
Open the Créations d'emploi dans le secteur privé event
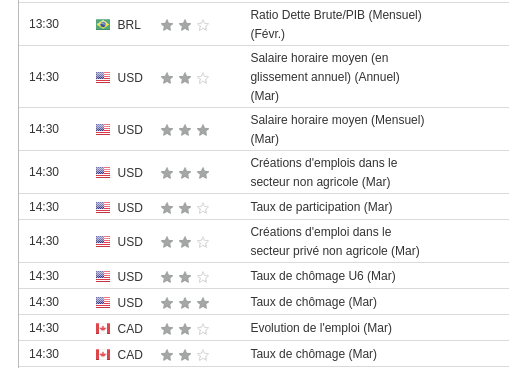(x=335, y=241)
